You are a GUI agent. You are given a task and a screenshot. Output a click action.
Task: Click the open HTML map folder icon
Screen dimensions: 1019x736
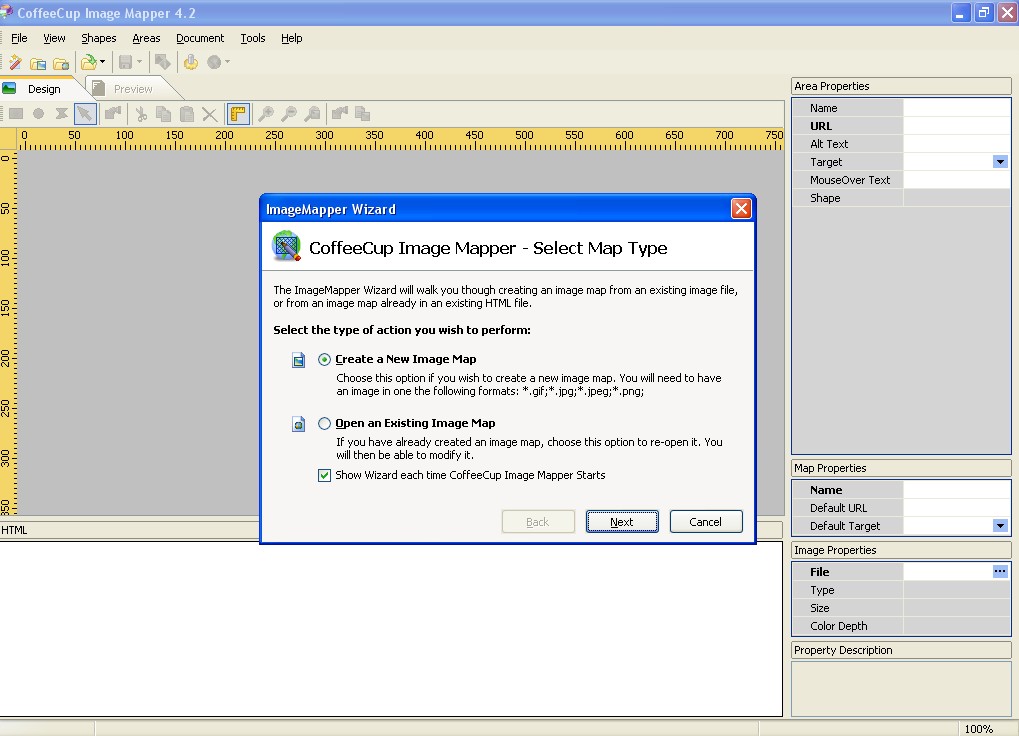point(60,63)
